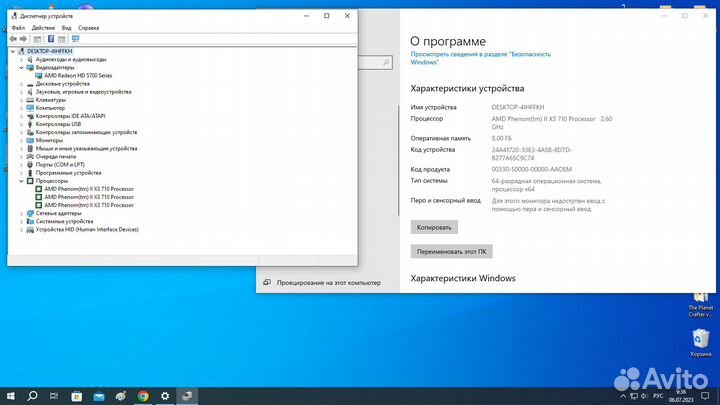Screen dimensions: 720x405
Task: Select Системные устройства
Action: click(64, 221)
